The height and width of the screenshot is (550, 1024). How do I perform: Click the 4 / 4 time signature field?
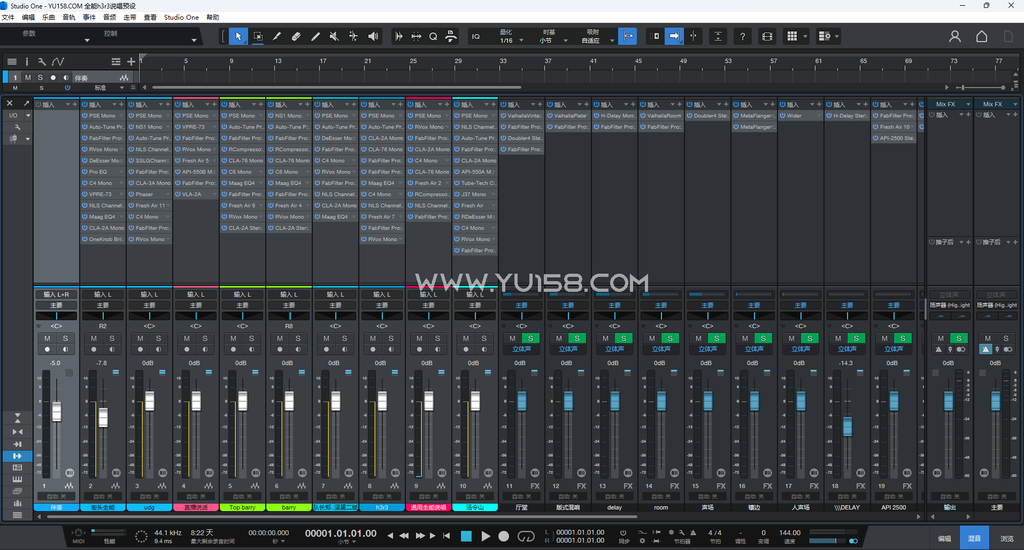coord(715,533)
